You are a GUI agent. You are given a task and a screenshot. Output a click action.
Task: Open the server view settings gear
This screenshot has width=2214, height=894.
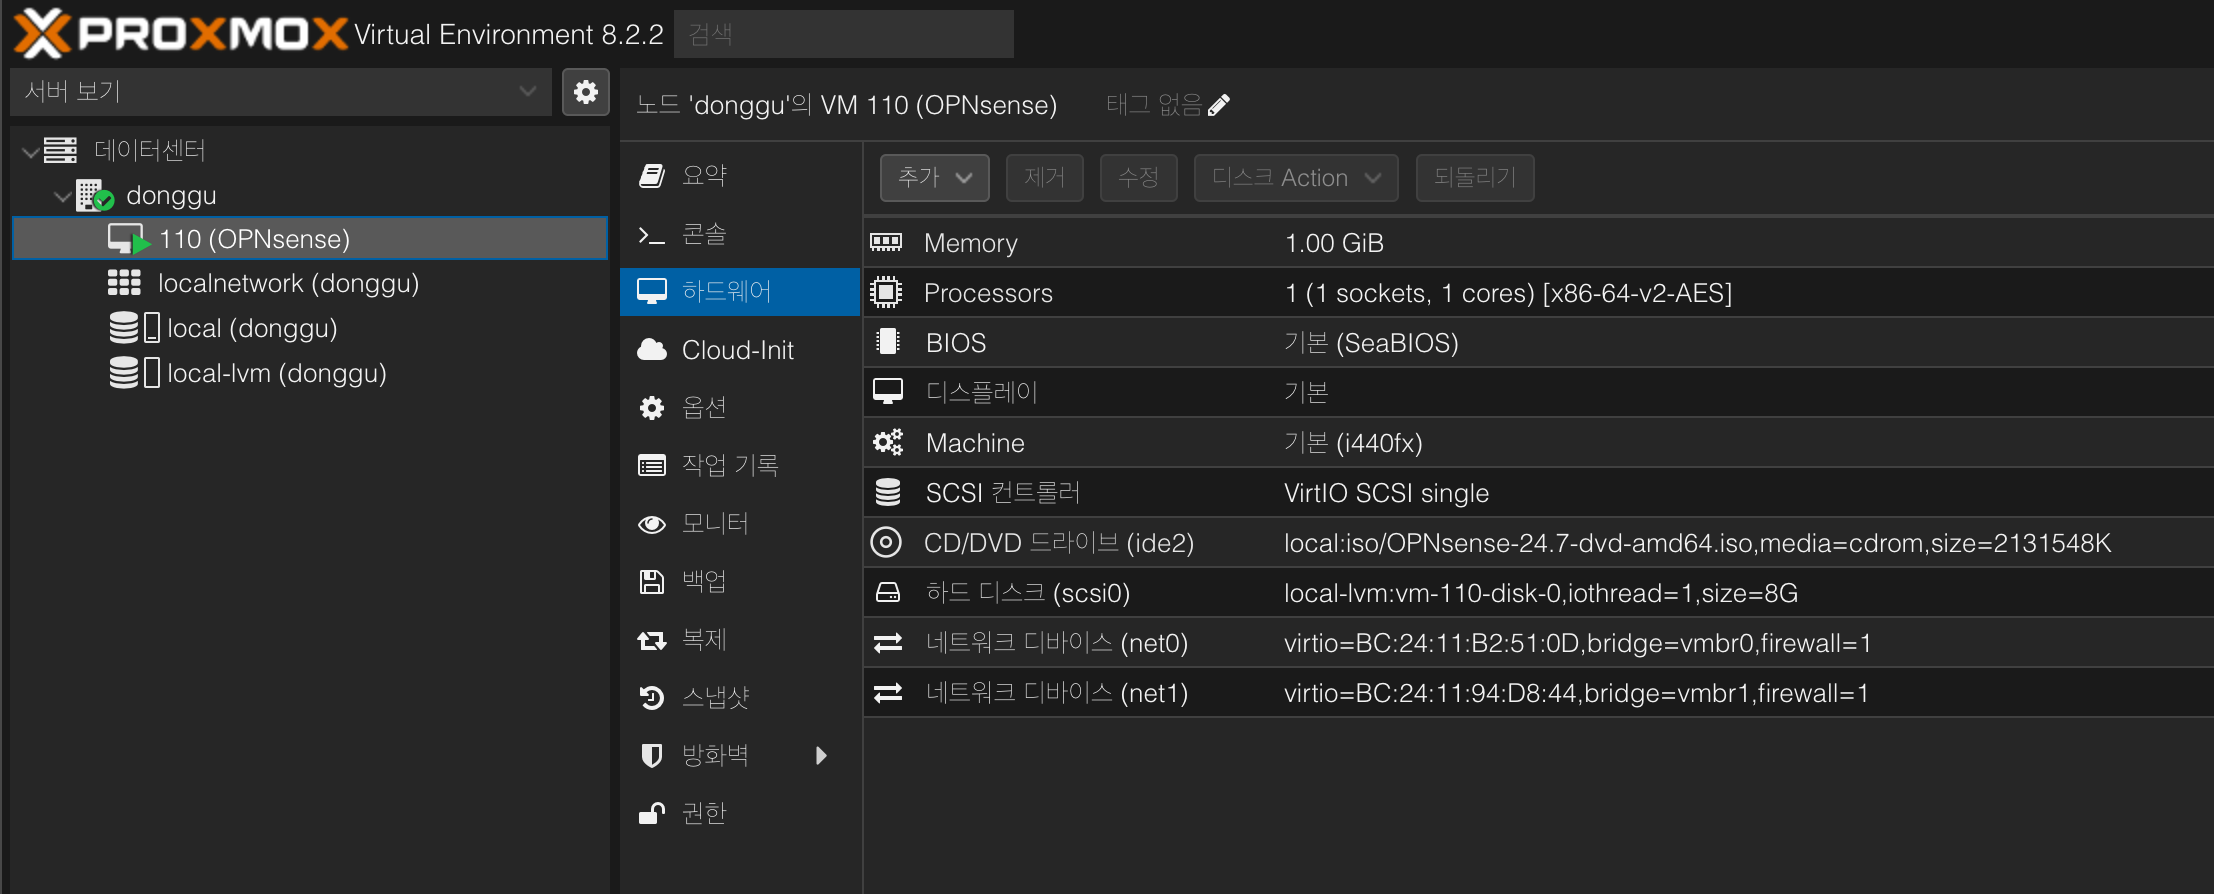(x=586, y=92)
